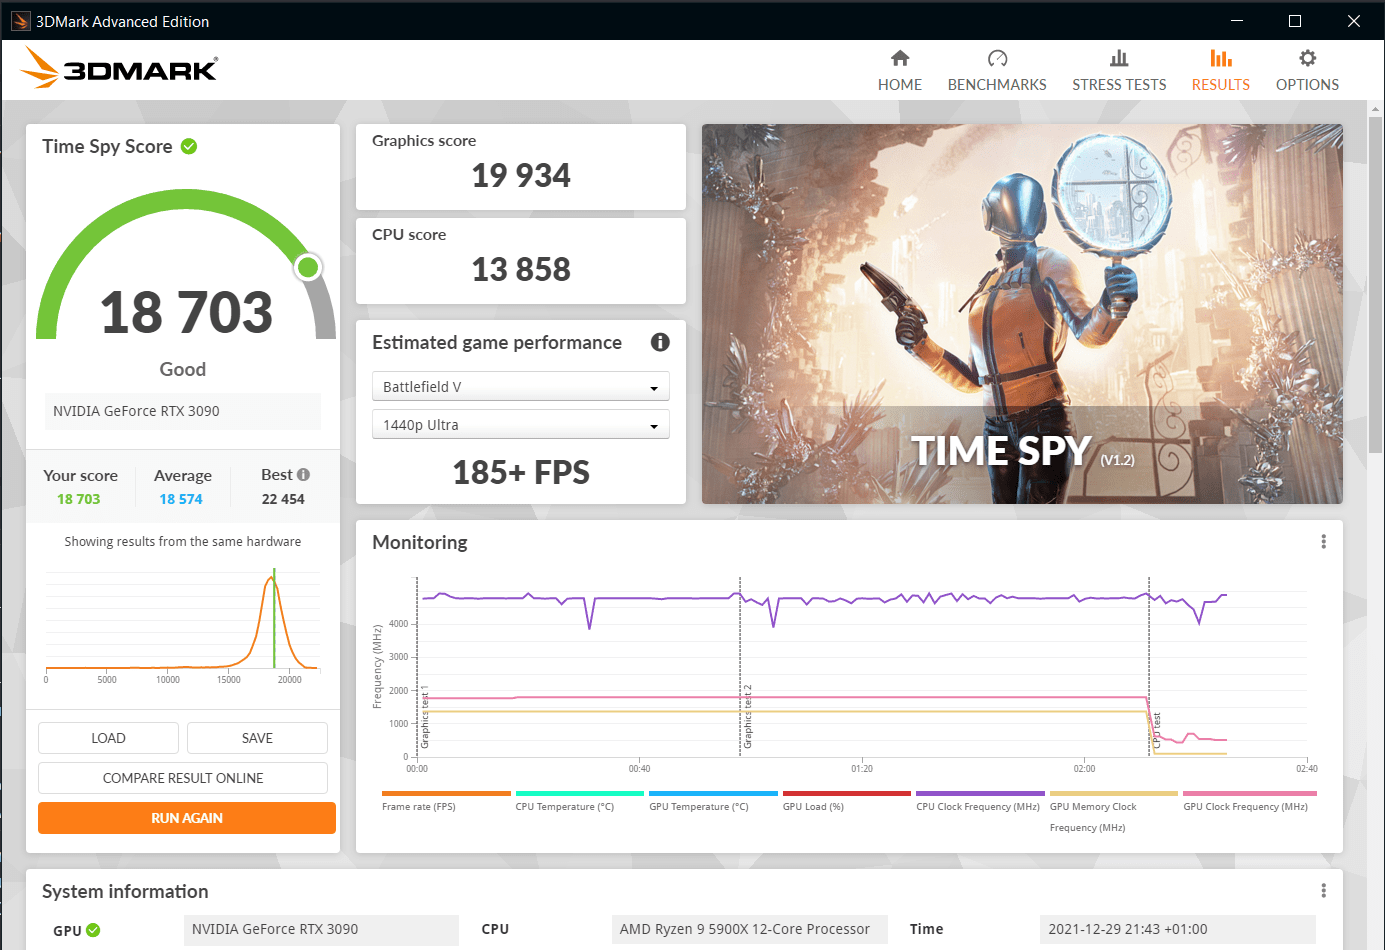The height and width of the screenshot is (950, 1385).
Task: Click the 185+ FPS estimate
Action: [521, 472]
